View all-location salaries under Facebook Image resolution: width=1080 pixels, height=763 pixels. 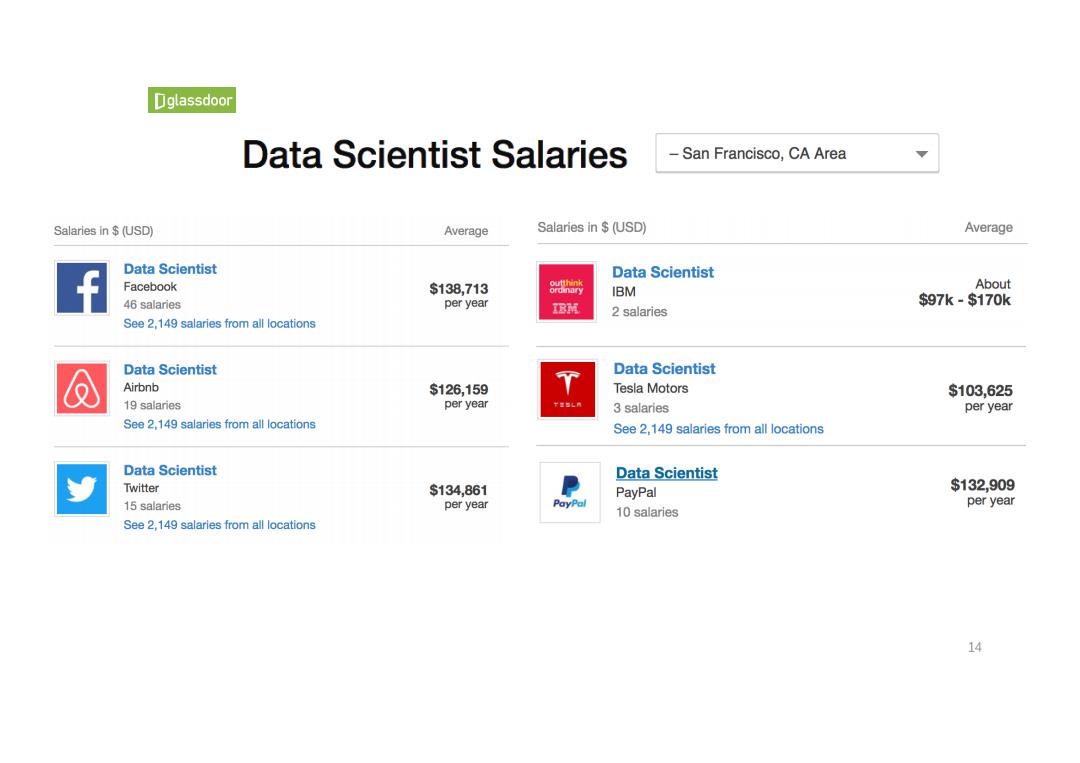[219, 323]
